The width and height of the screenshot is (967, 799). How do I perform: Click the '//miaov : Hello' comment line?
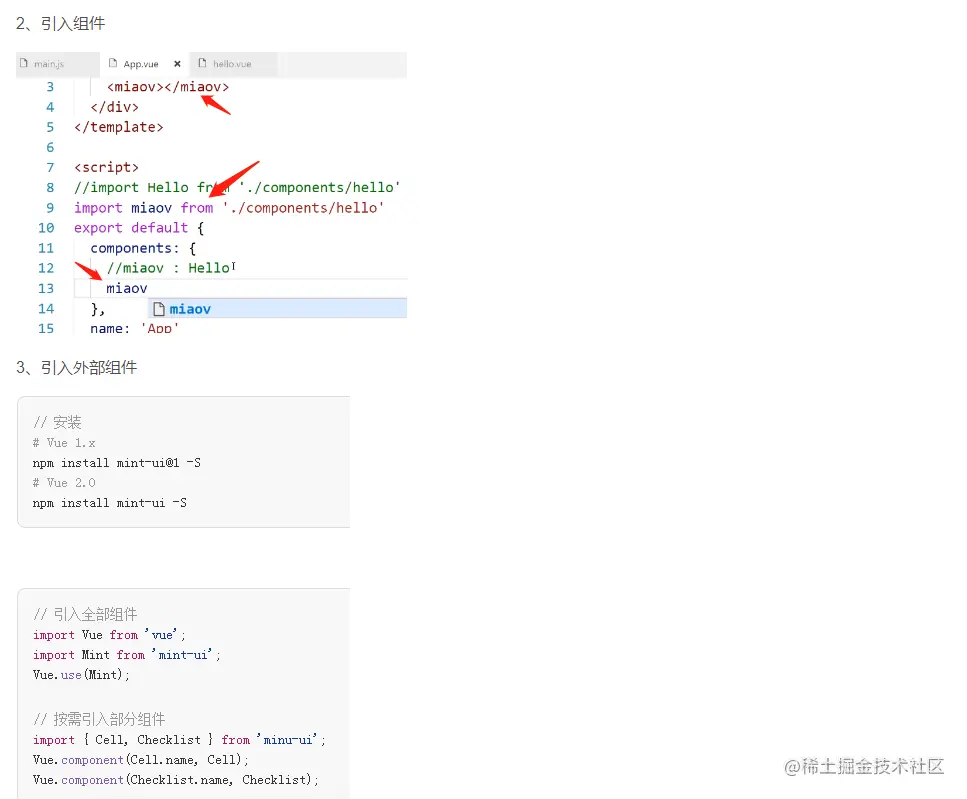pyautogui.click(x=168, y=268)
